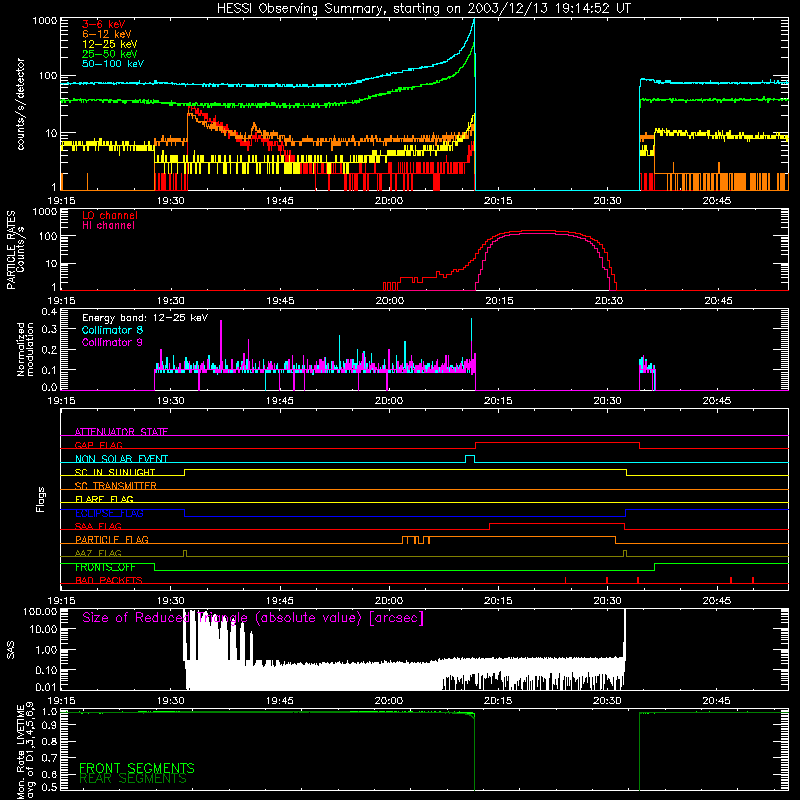Click the yellow 12-25 keV legend entry

click(x=110, y=44)
